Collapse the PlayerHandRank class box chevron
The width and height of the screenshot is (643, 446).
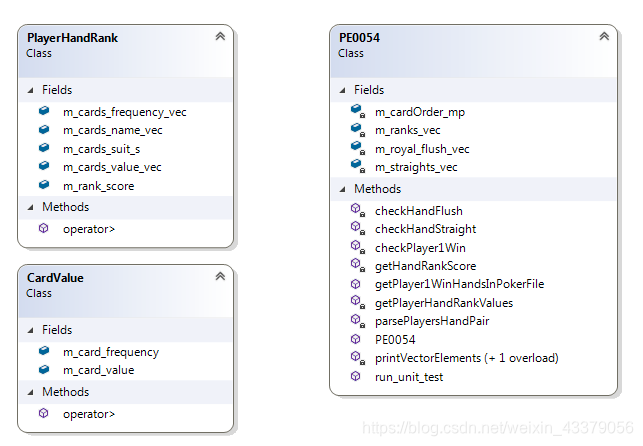220,36
